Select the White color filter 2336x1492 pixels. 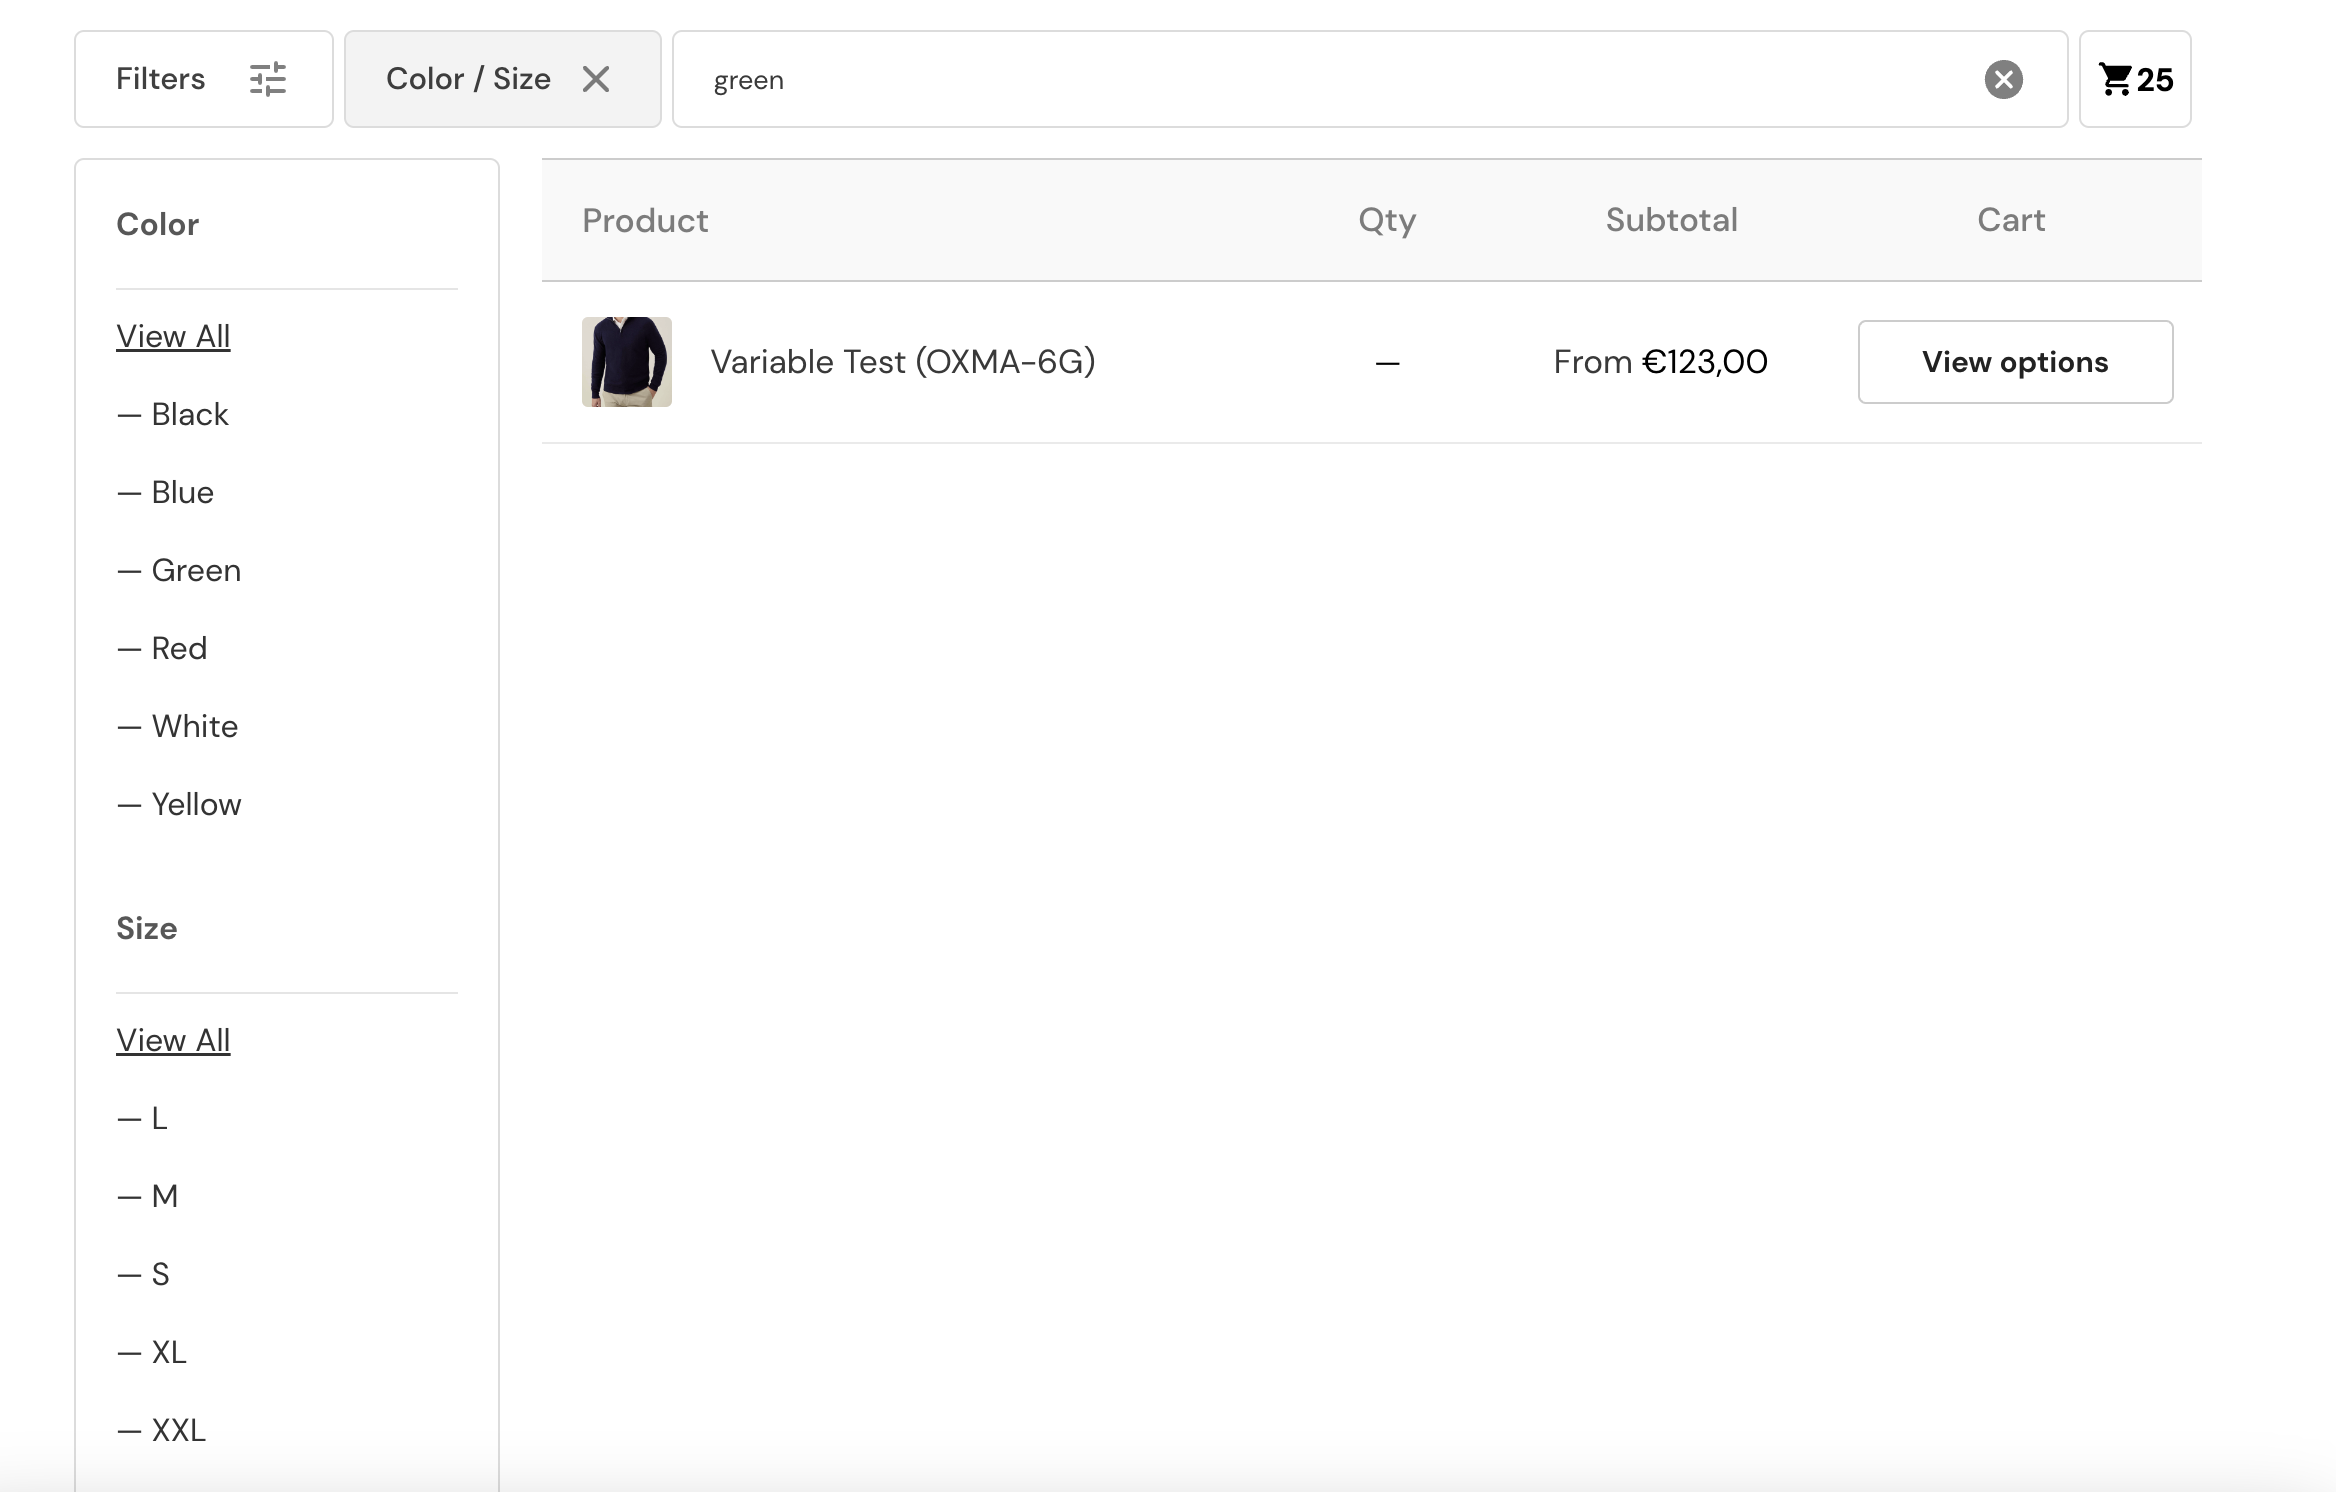pos(194,726)
